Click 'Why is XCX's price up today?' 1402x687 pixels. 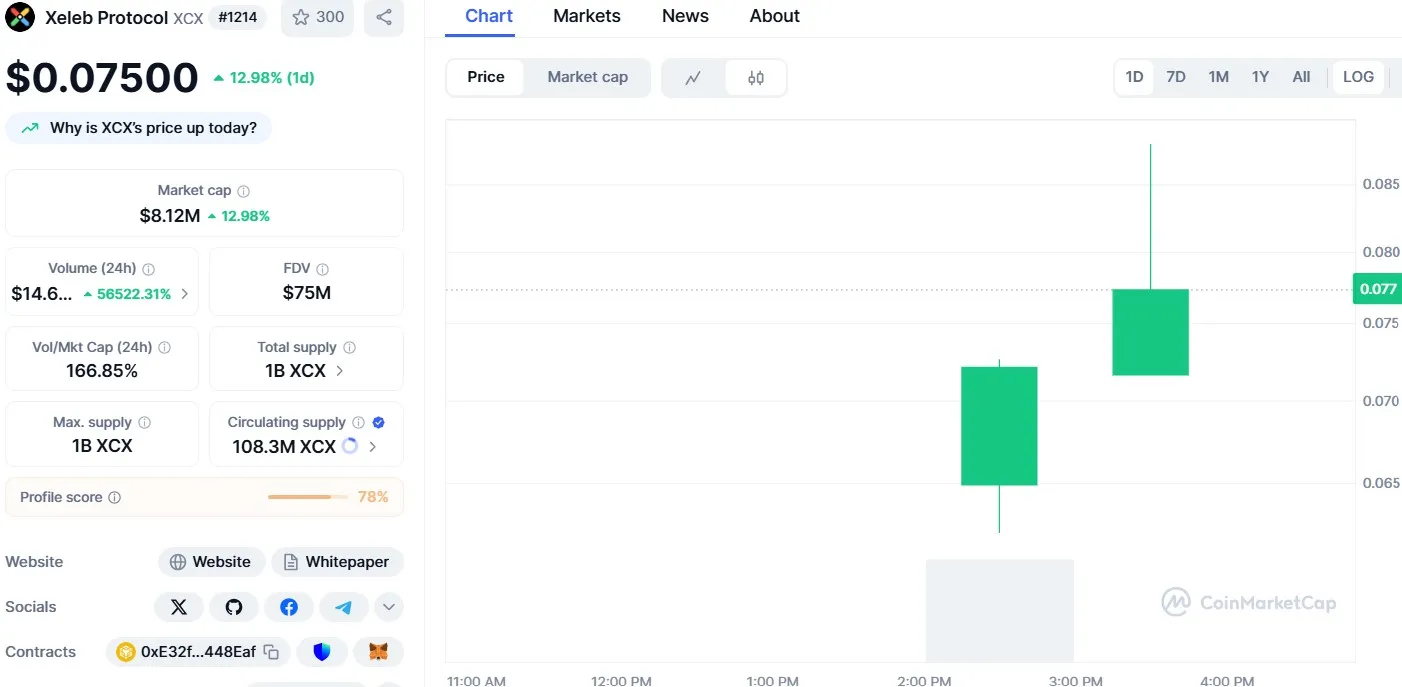139,128
